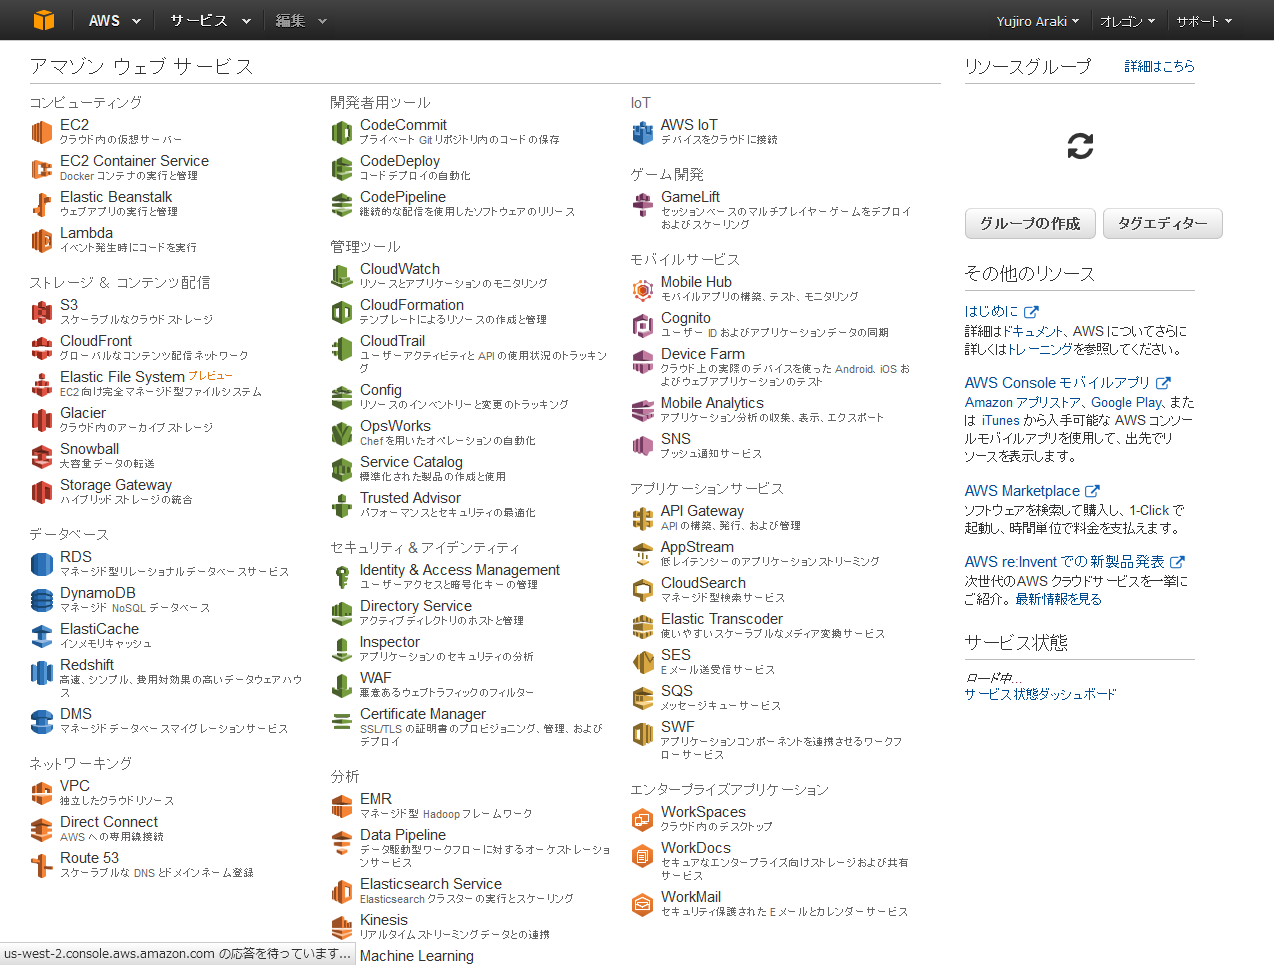Click the CloudWatch icon
Viewport: 1274px width, 965px height.
pos(342,276)
